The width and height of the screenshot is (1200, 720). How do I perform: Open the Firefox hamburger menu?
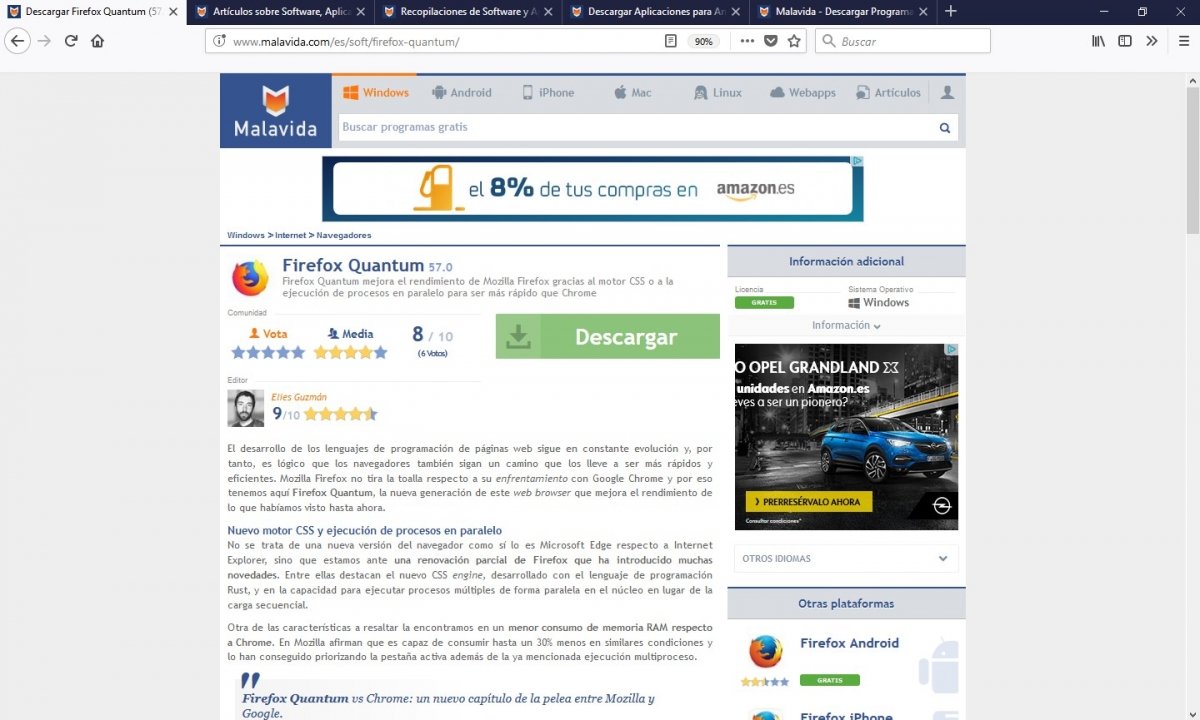pyautogui.click(x=1184, y=41)
